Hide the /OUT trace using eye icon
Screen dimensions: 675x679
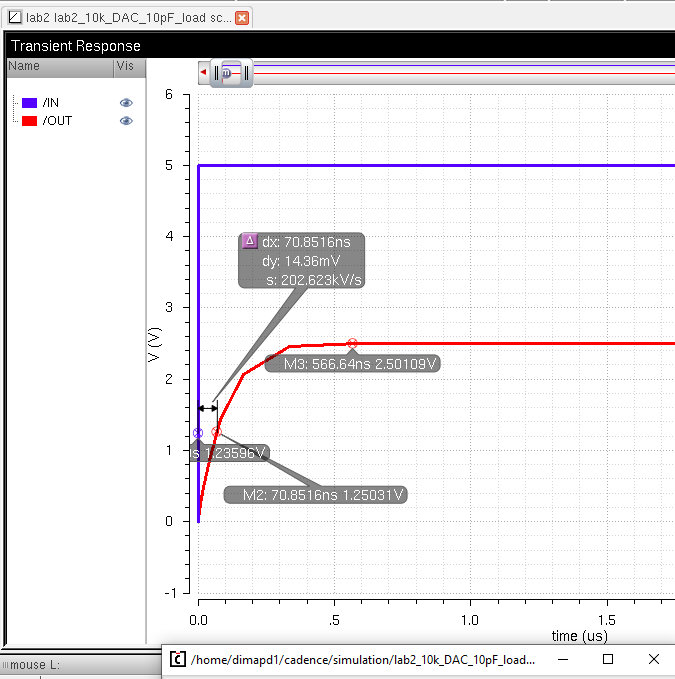(x=126, y=121)
